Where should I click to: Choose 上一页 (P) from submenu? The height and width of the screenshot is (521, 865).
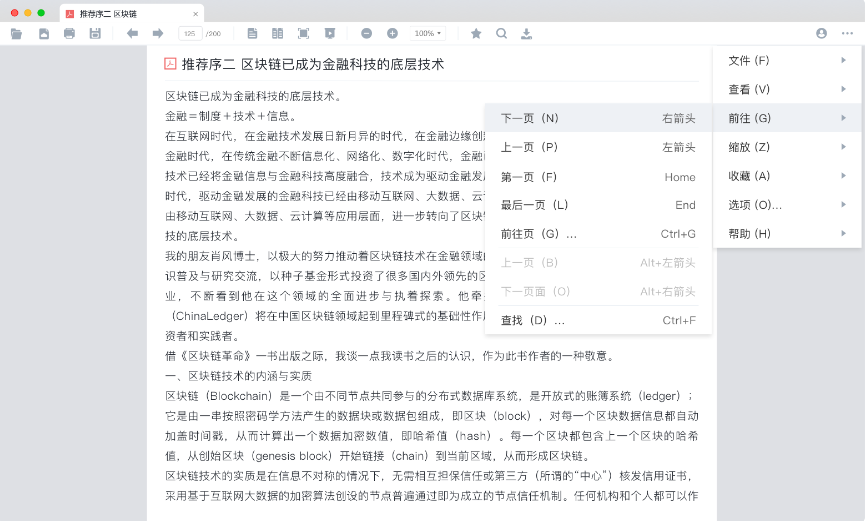pyautogui.click(x=598, y=147)
